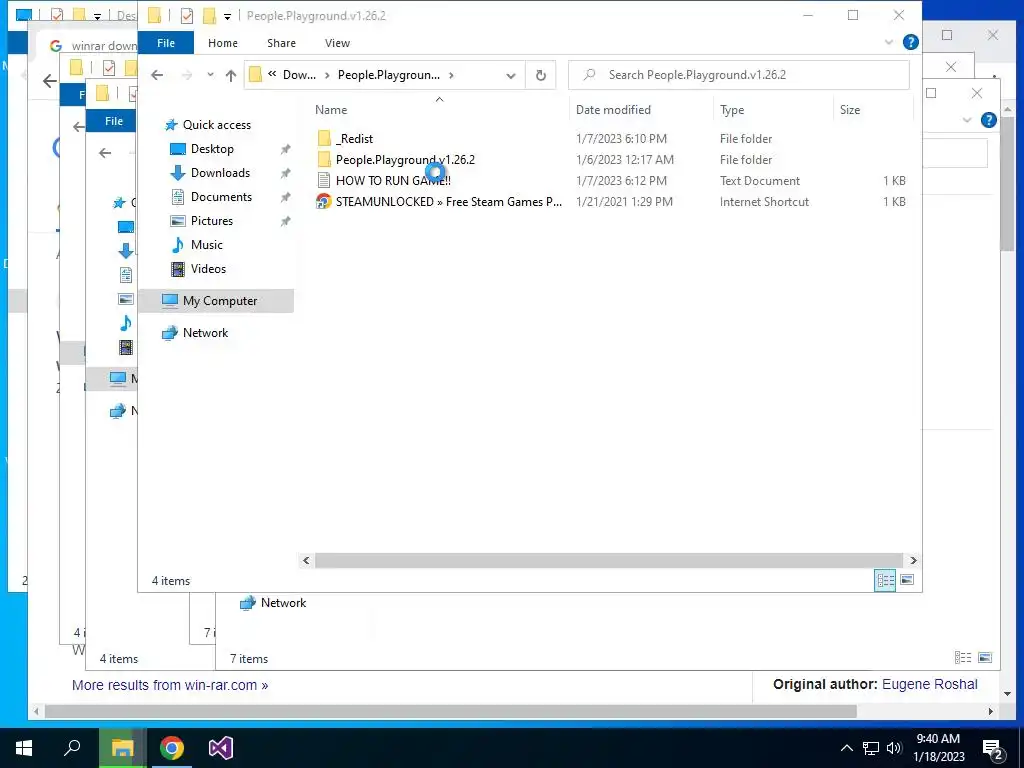
Task: Click pin icon next to Downloads
Action: pos(285,174)
